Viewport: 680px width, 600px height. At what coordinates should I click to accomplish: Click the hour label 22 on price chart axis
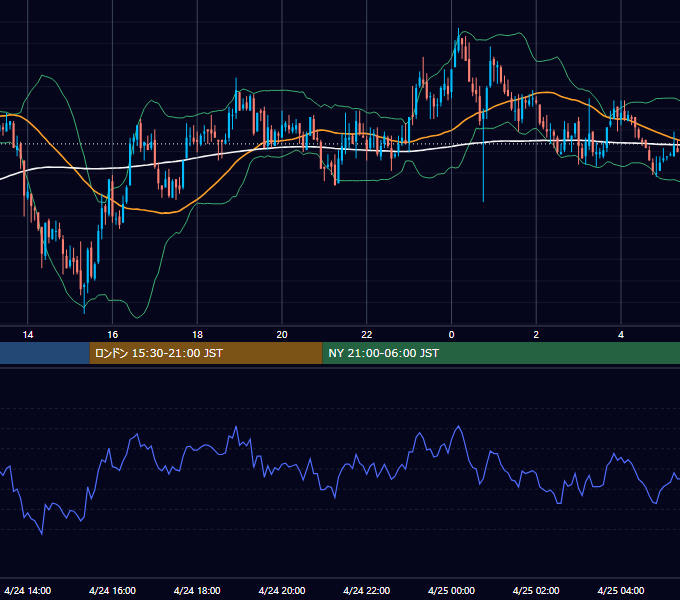pos(367,335)
